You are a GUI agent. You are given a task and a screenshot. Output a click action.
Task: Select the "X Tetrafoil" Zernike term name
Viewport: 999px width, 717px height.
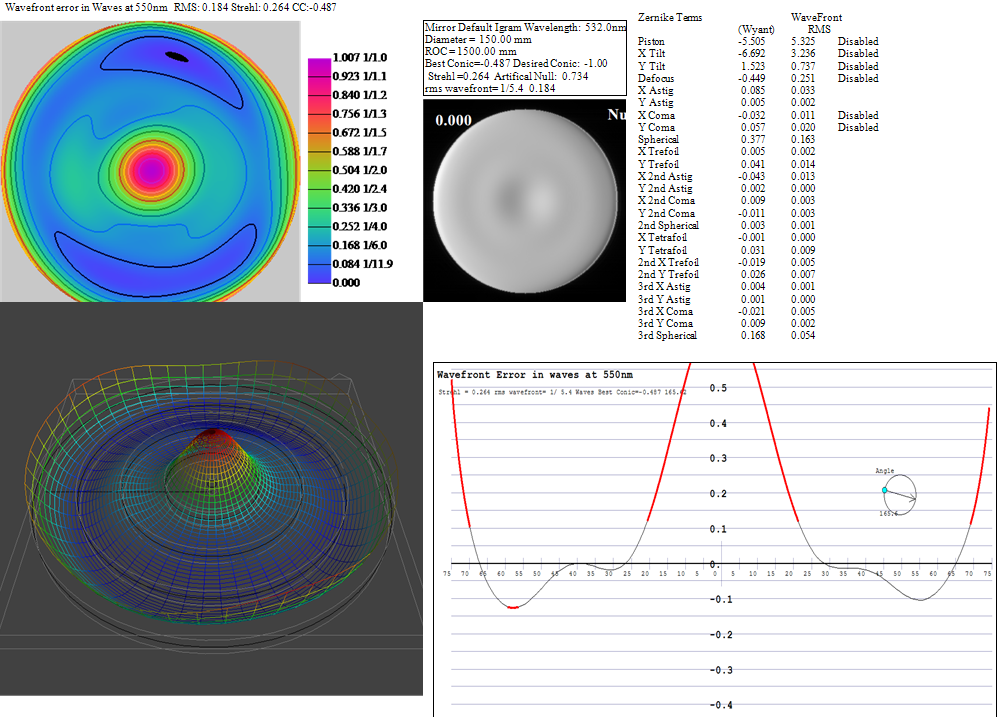(662, 238)
